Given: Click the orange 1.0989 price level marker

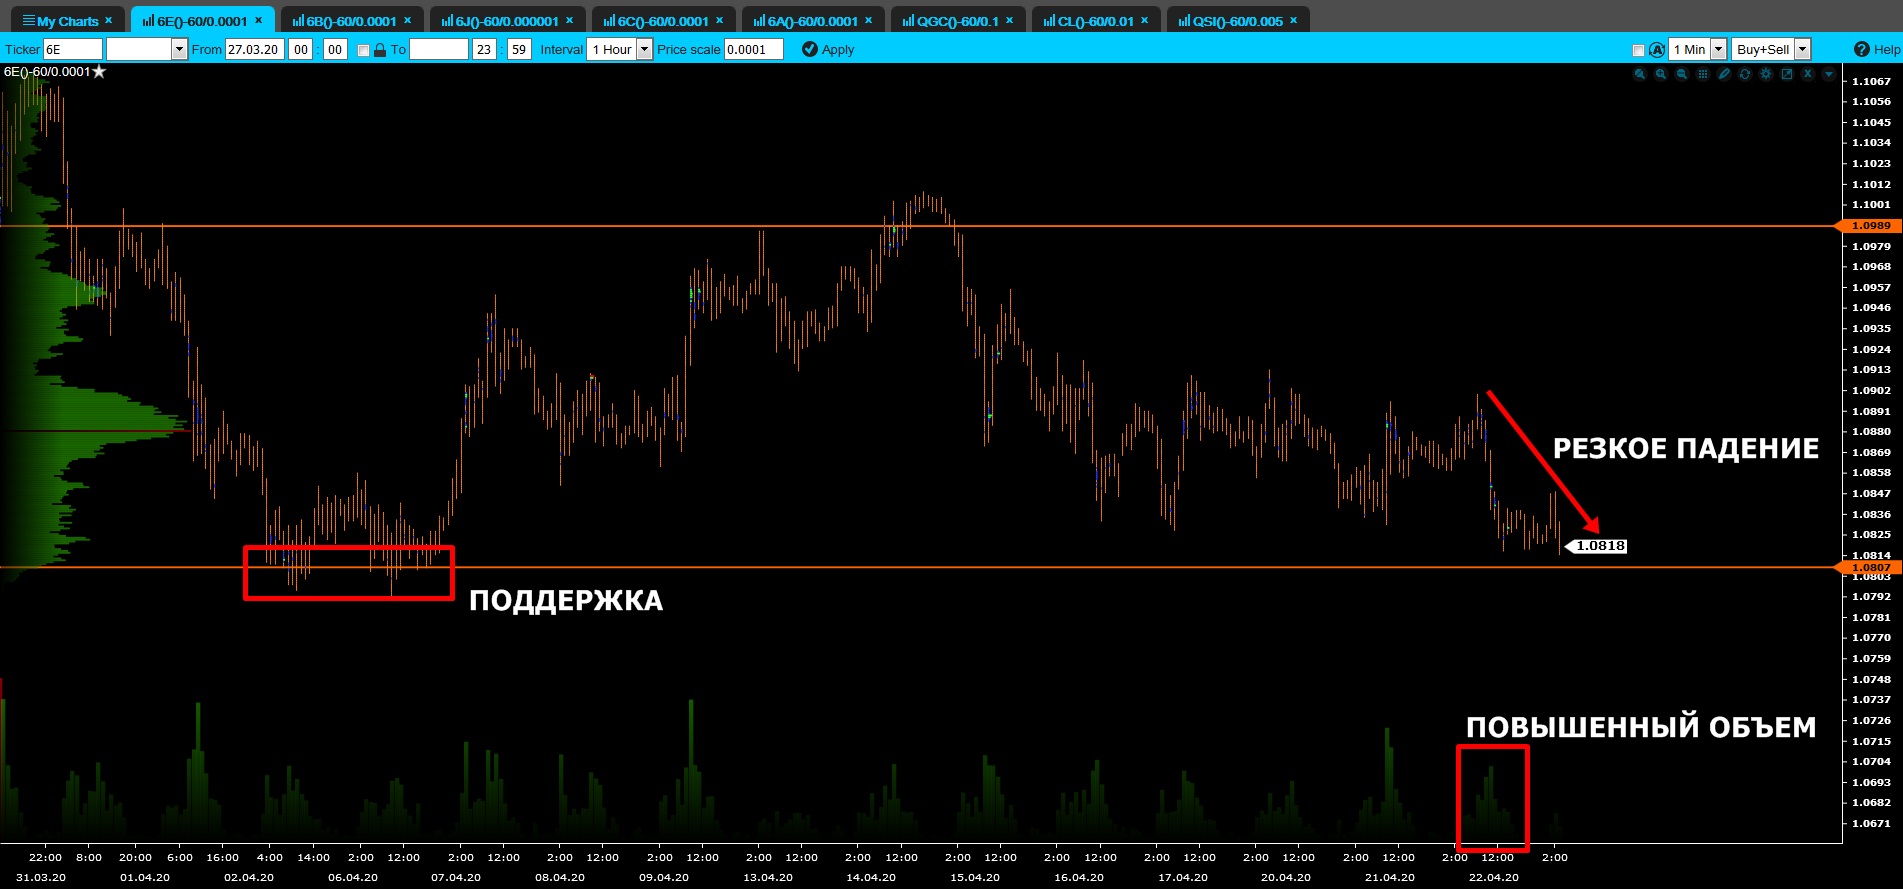Looking at the screenshot, I should click(1868, 226).
